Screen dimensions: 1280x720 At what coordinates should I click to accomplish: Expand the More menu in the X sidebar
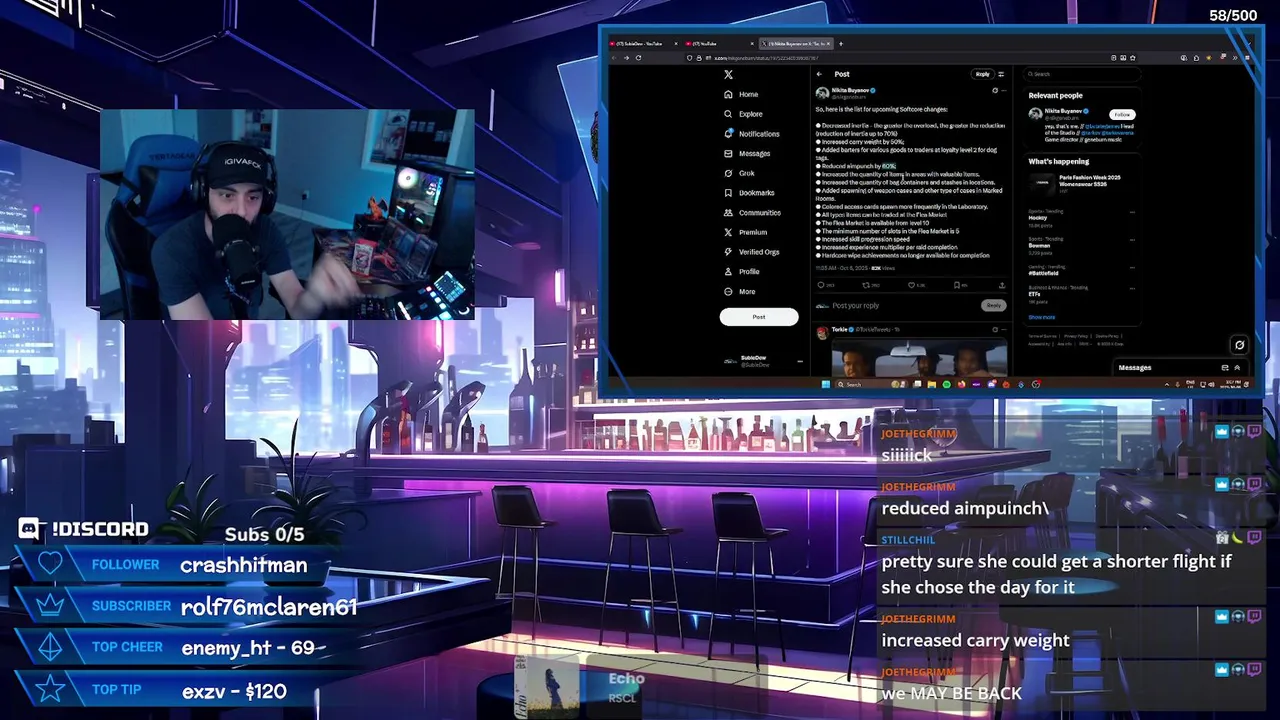[740, 292]
